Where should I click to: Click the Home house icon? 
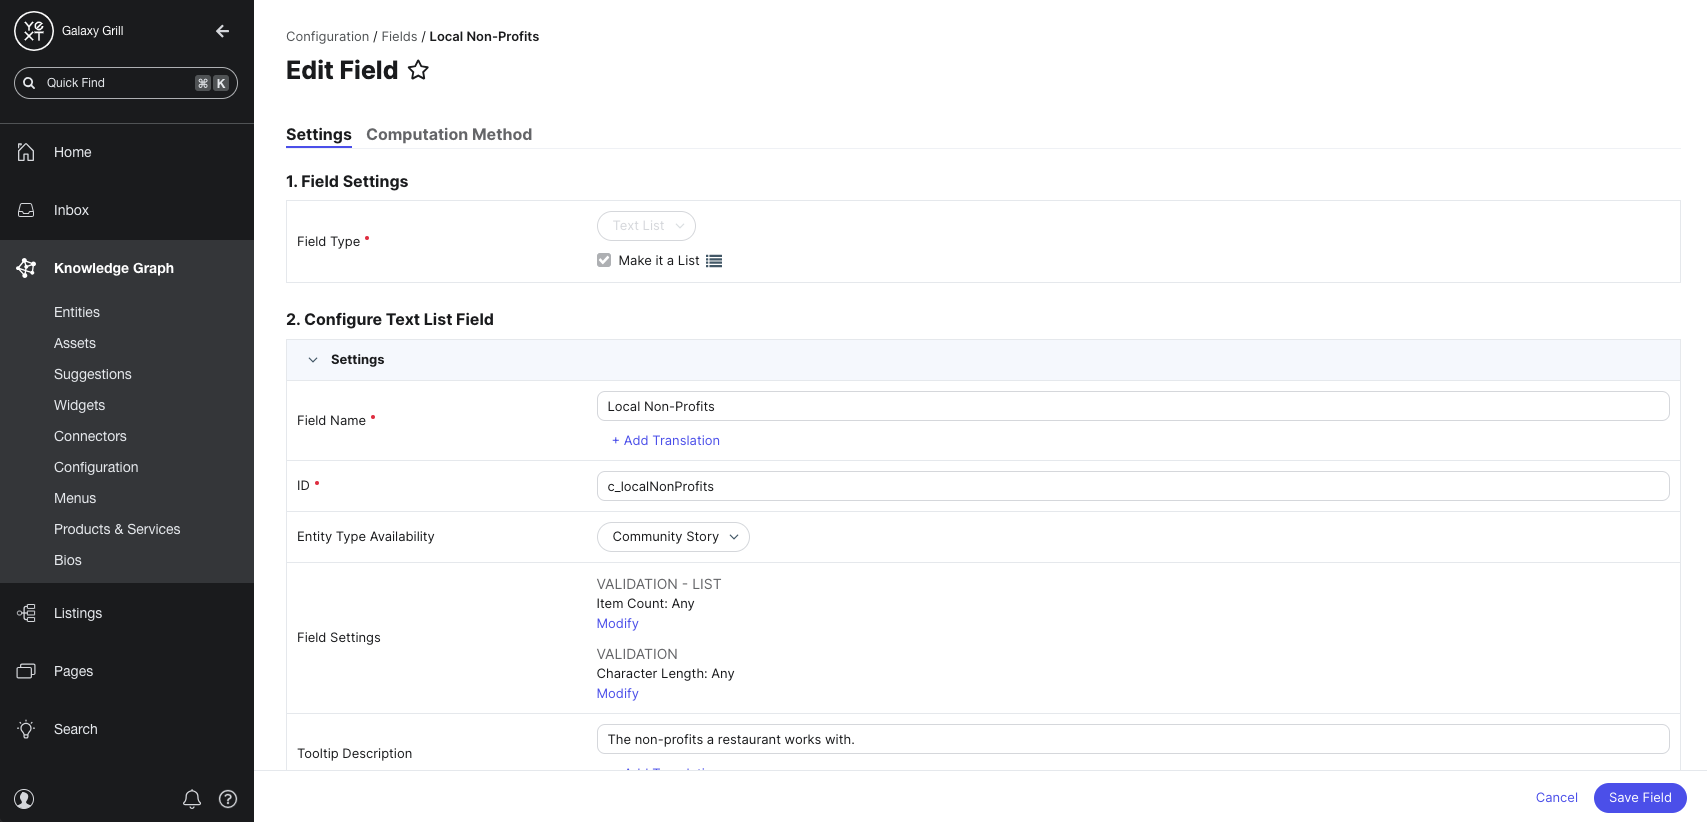(26, 152)
